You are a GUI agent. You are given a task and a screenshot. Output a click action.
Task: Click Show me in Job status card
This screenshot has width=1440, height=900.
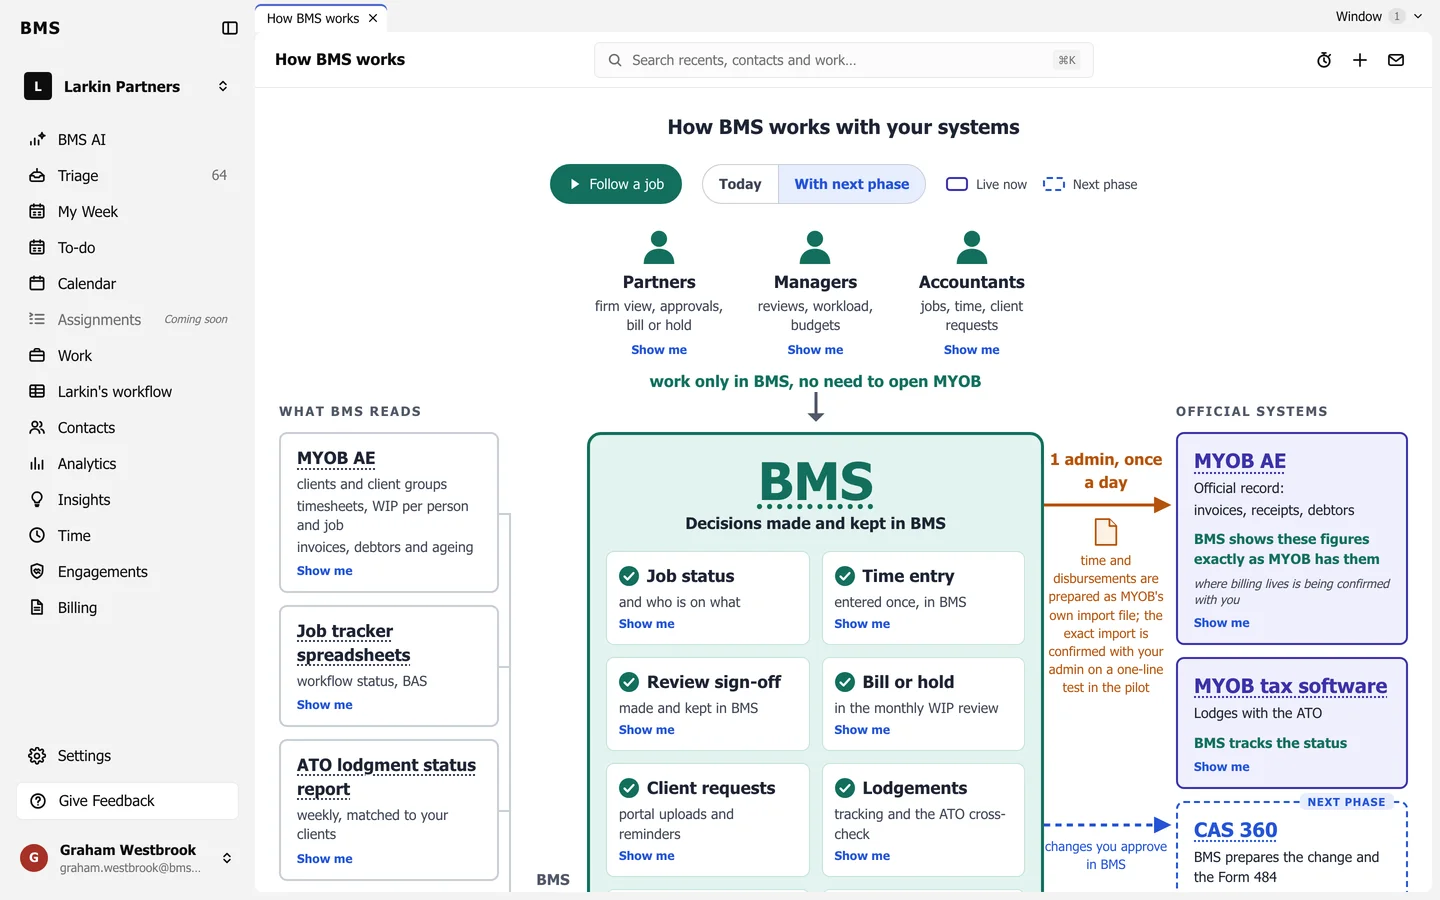[647, 624]
